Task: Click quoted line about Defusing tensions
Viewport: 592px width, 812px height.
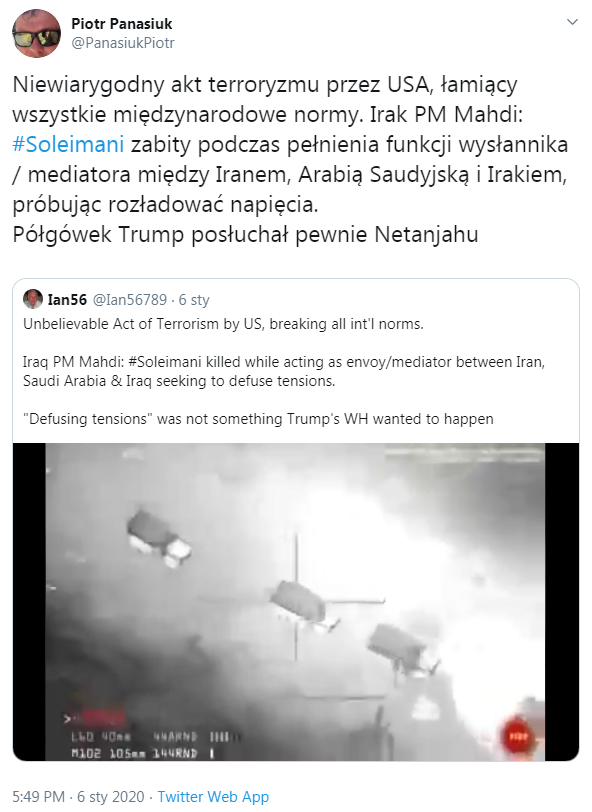Action: [x=258, y=418]
